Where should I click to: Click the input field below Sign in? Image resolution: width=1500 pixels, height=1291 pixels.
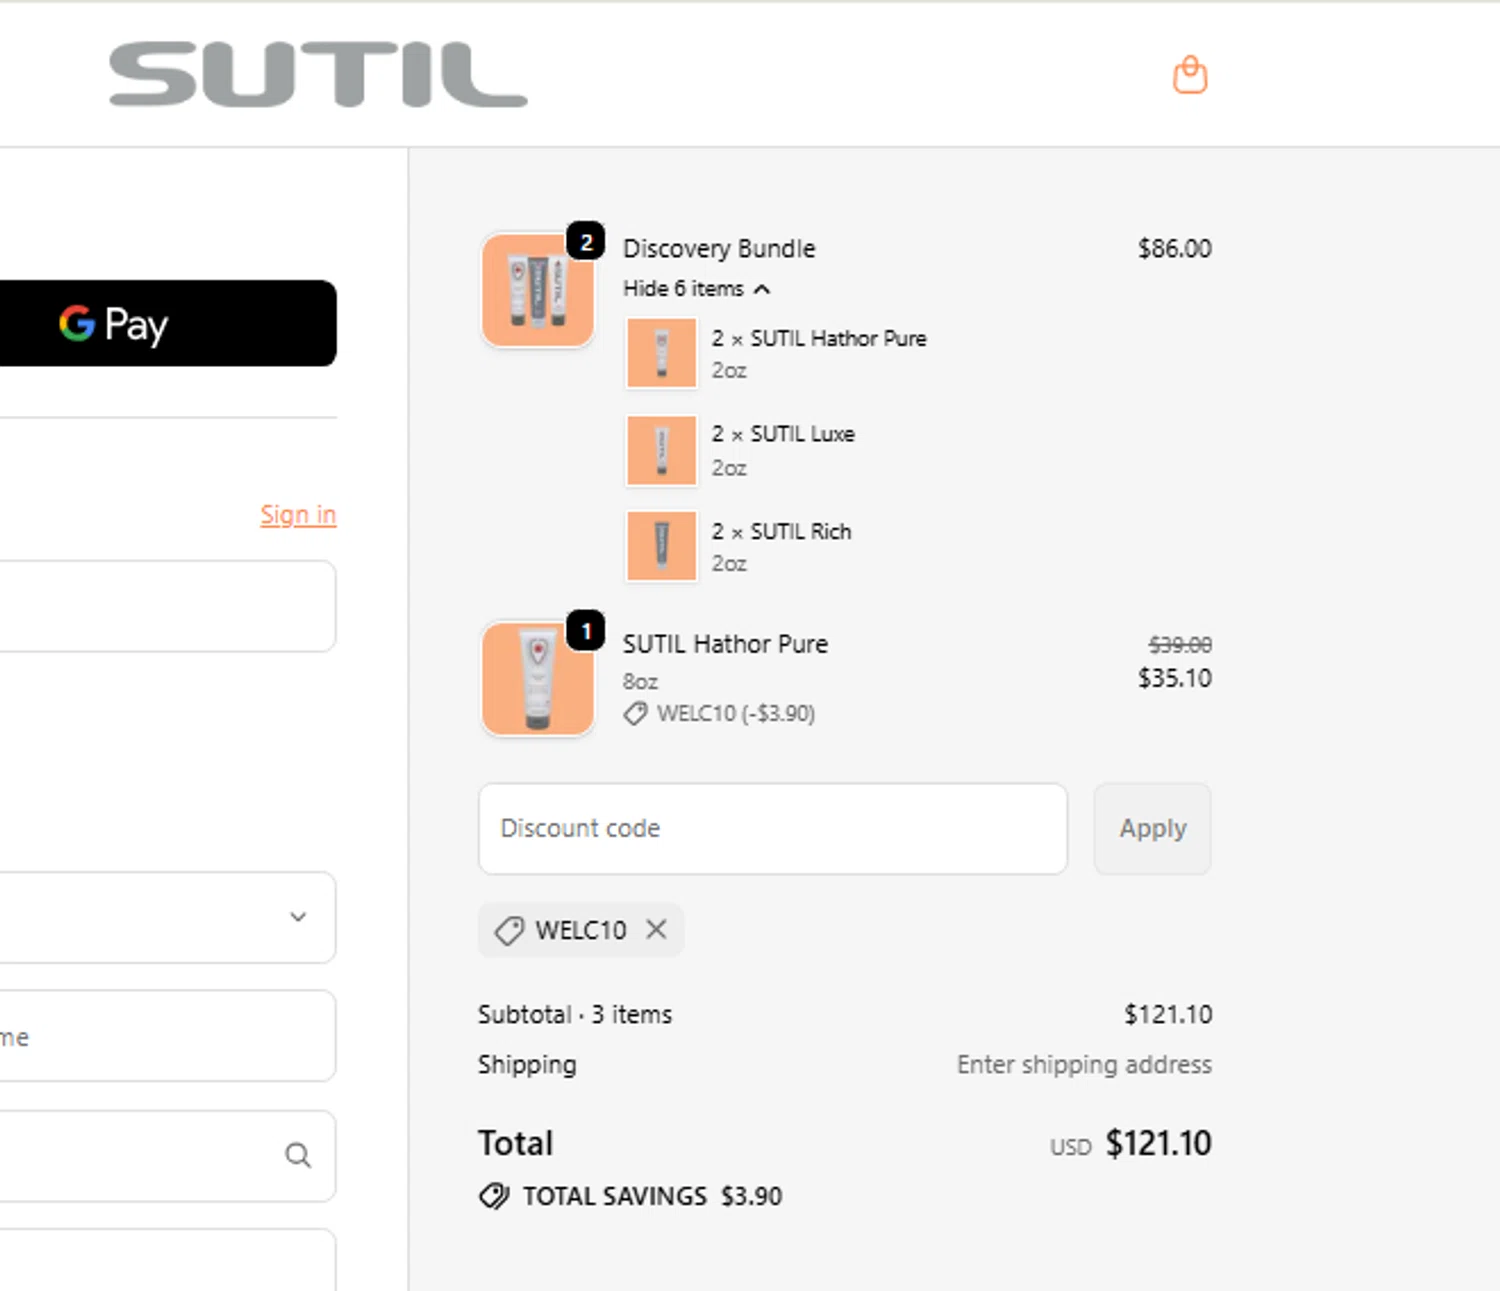pos(168,606)
